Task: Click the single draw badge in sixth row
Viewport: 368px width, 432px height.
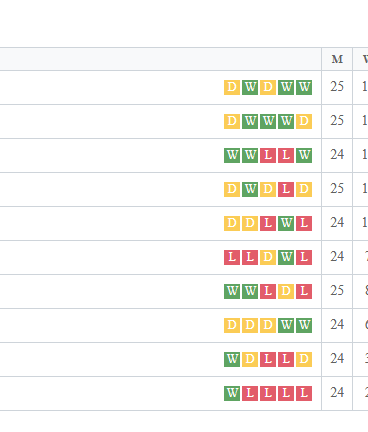Action: pos(268,257)
